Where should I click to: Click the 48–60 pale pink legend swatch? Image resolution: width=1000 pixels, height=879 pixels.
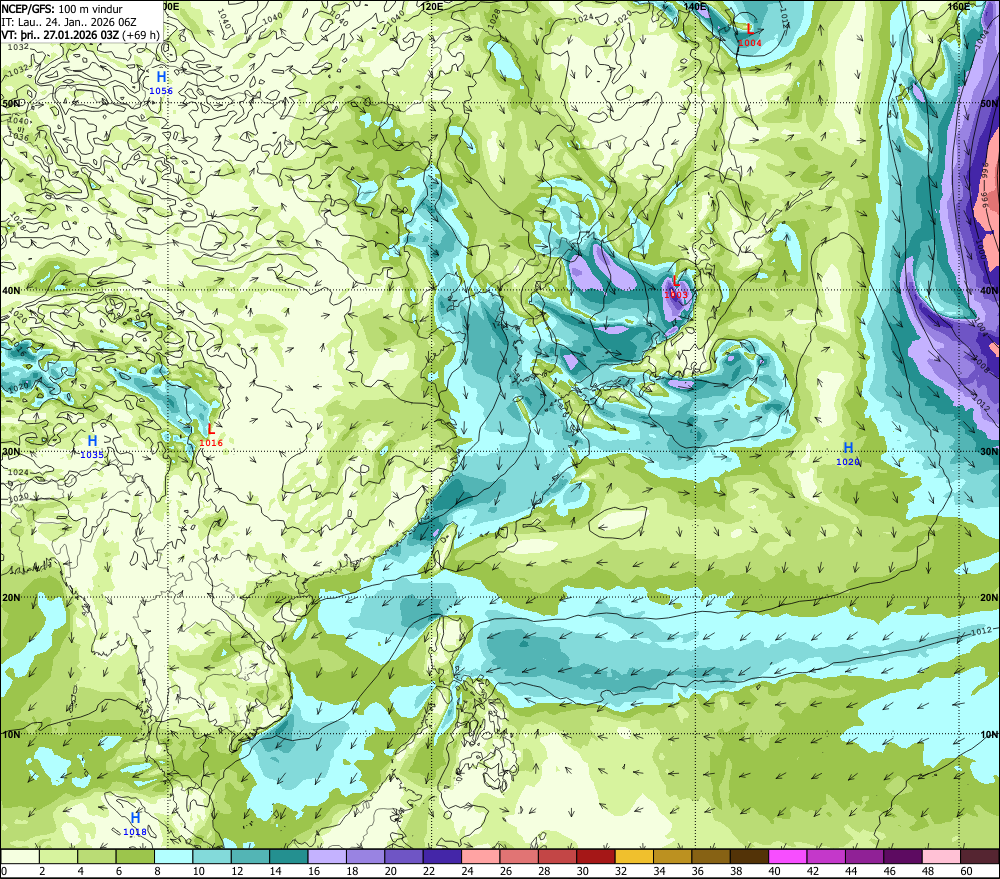tap(941, 856)
